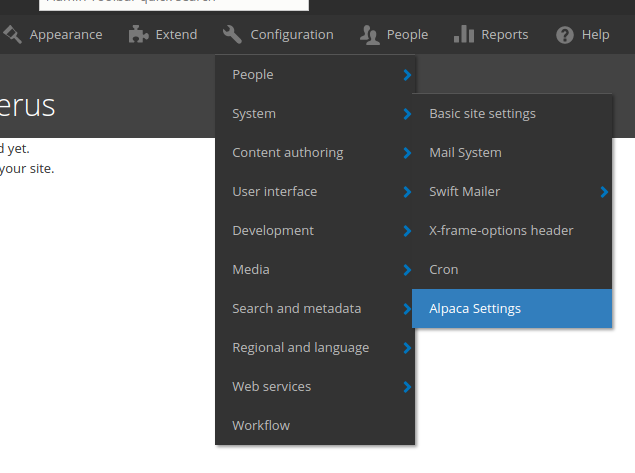The width and height of the screenshot is (635, 473).
Task: Expand the Swift Mailer submenu arrow
Action: pos(604,192)
